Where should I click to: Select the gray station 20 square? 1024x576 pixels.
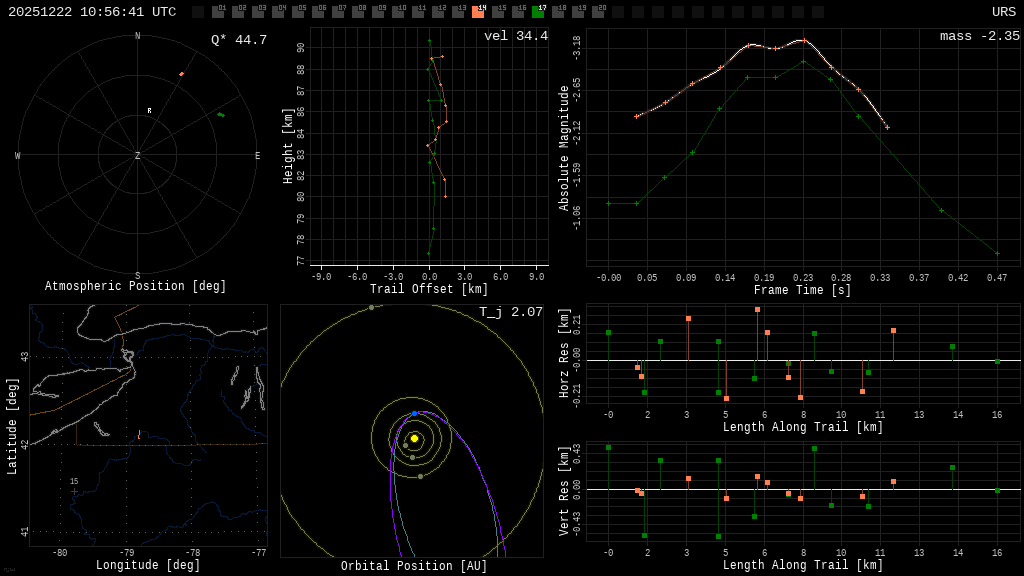coord(598,12)
